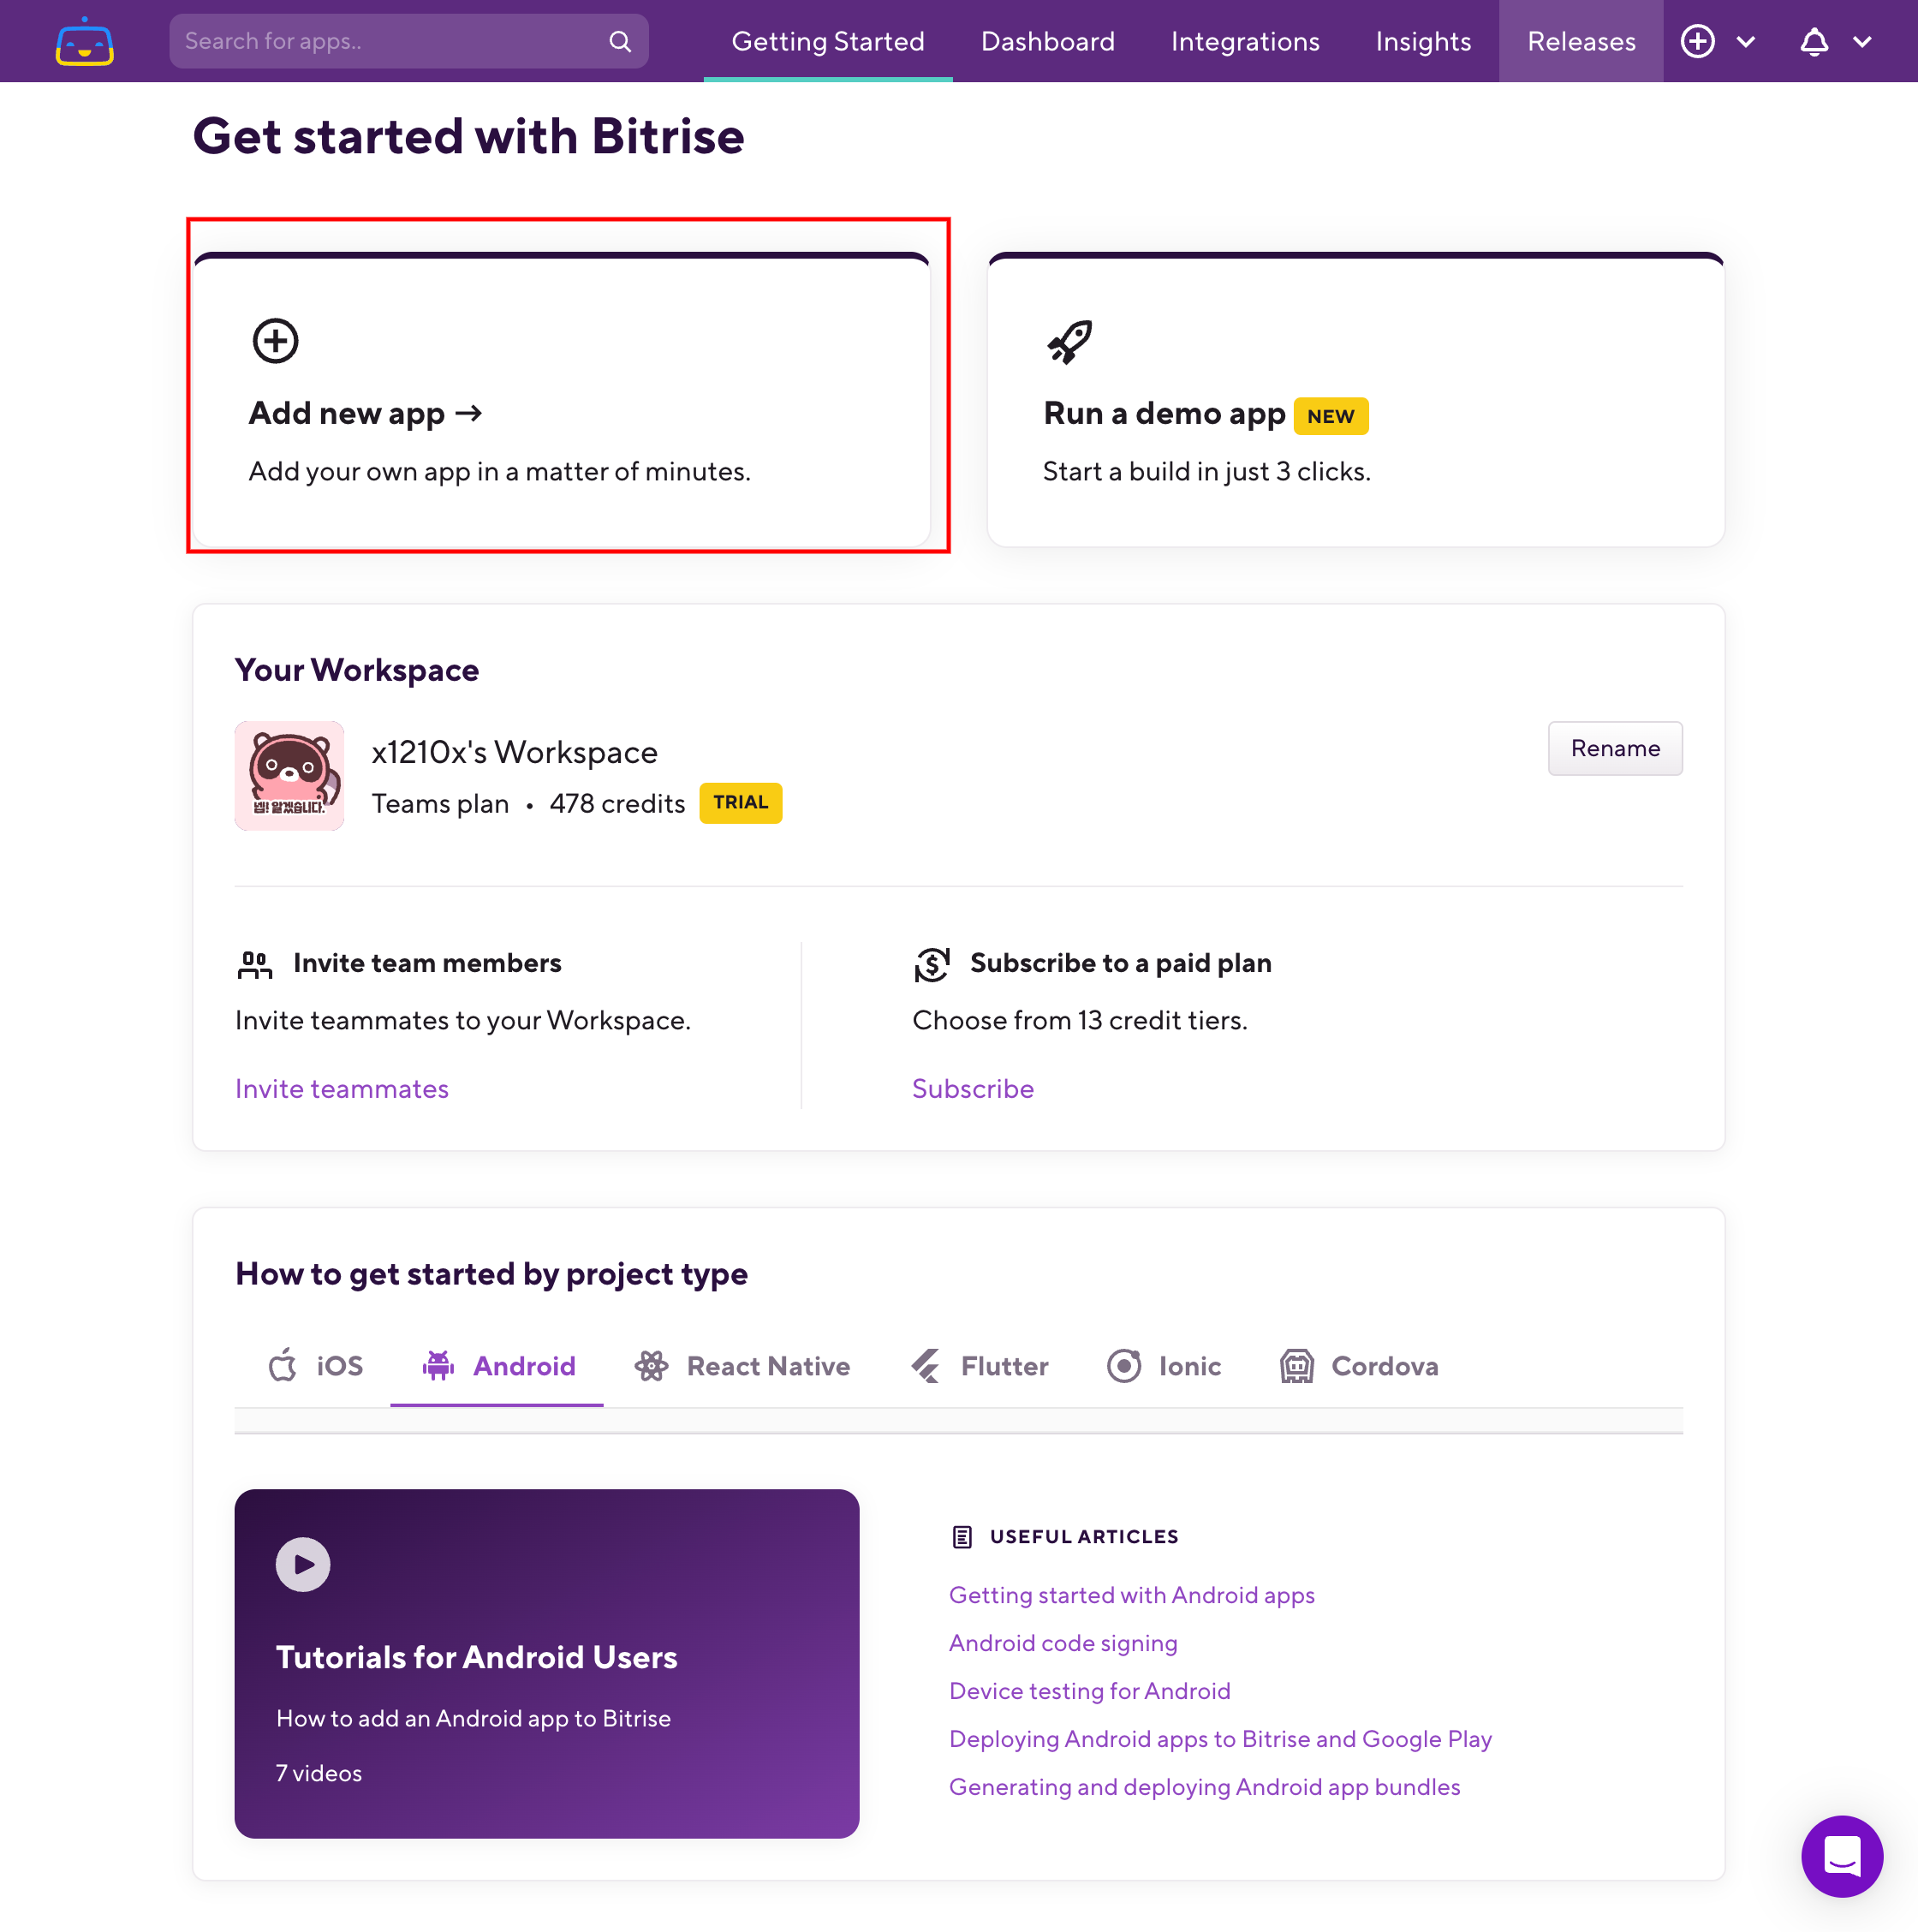1918x1932 pixels.
Task: Open the notifications bell icon
Action: [1814, 41]
